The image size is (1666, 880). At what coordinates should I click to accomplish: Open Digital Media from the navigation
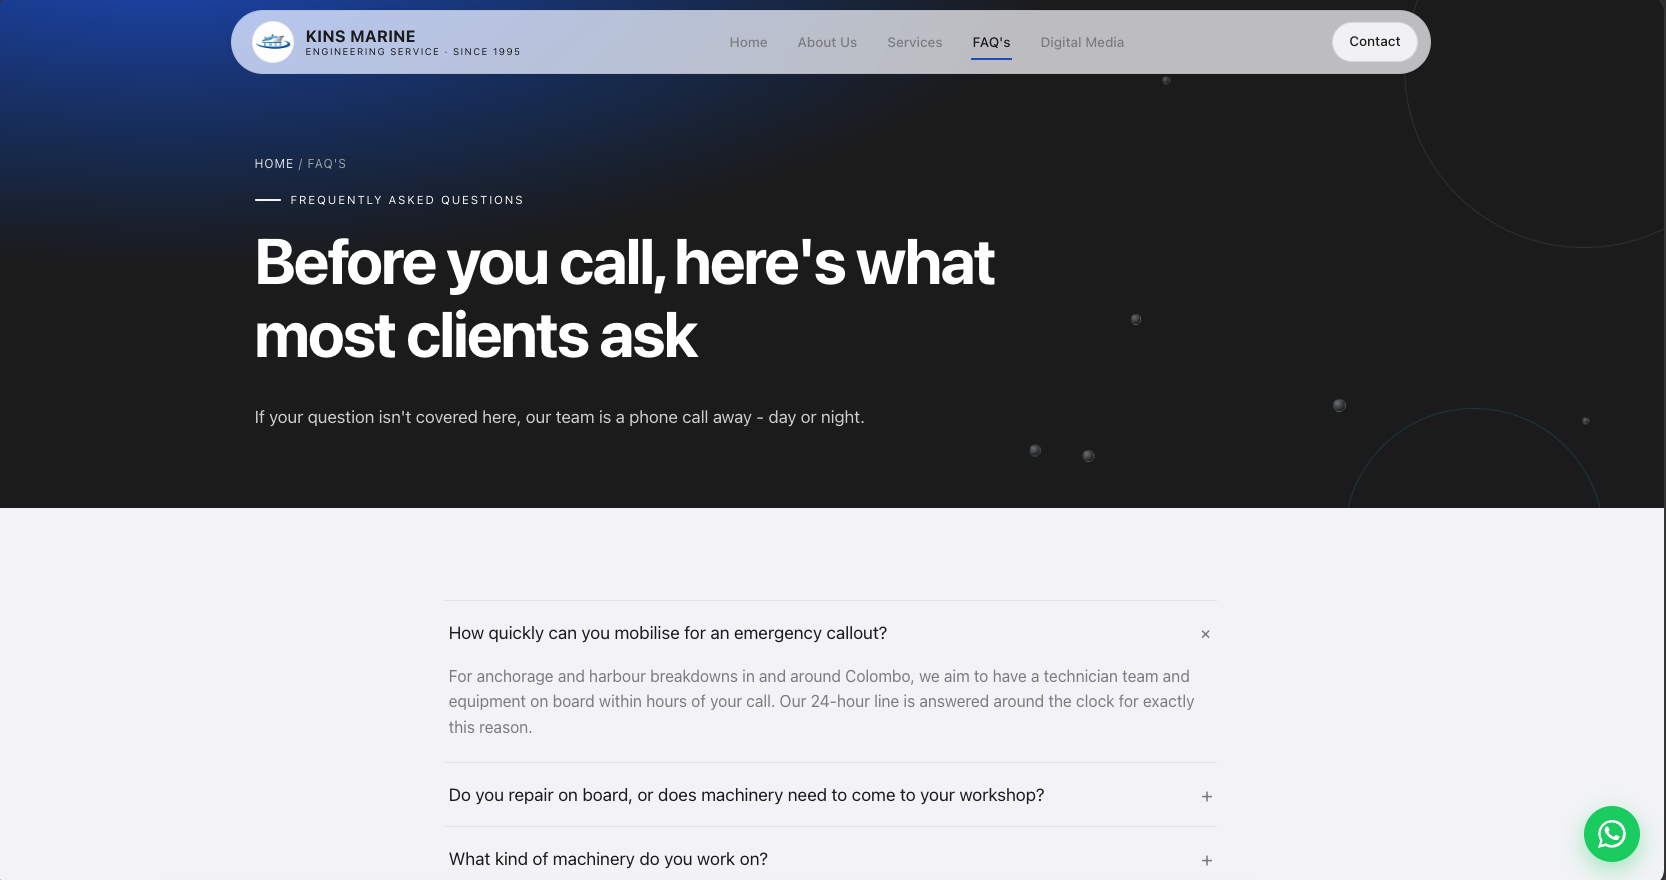1082,42
